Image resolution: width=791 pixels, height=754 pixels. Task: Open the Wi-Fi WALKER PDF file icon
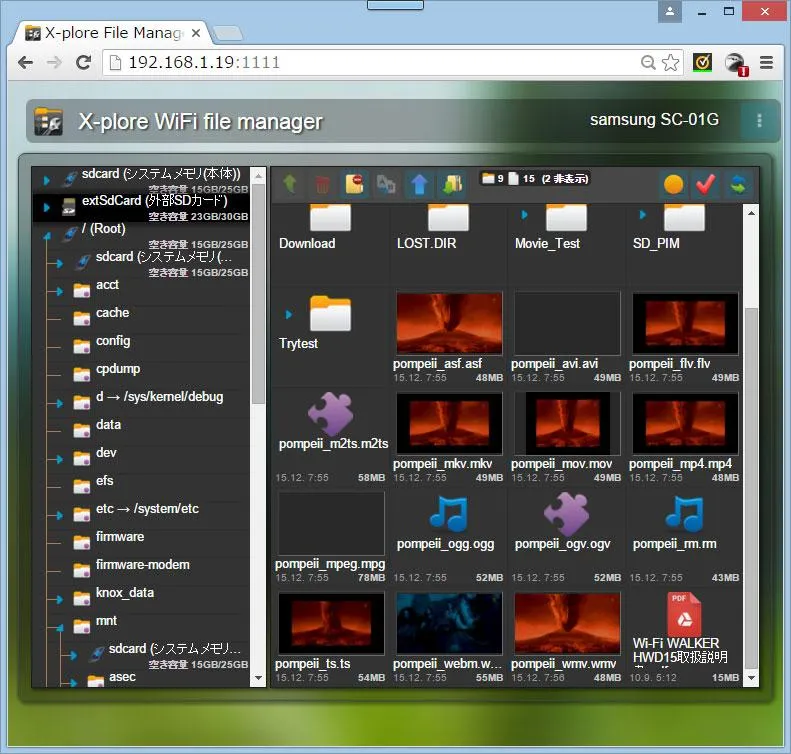[x=684, y=614]
